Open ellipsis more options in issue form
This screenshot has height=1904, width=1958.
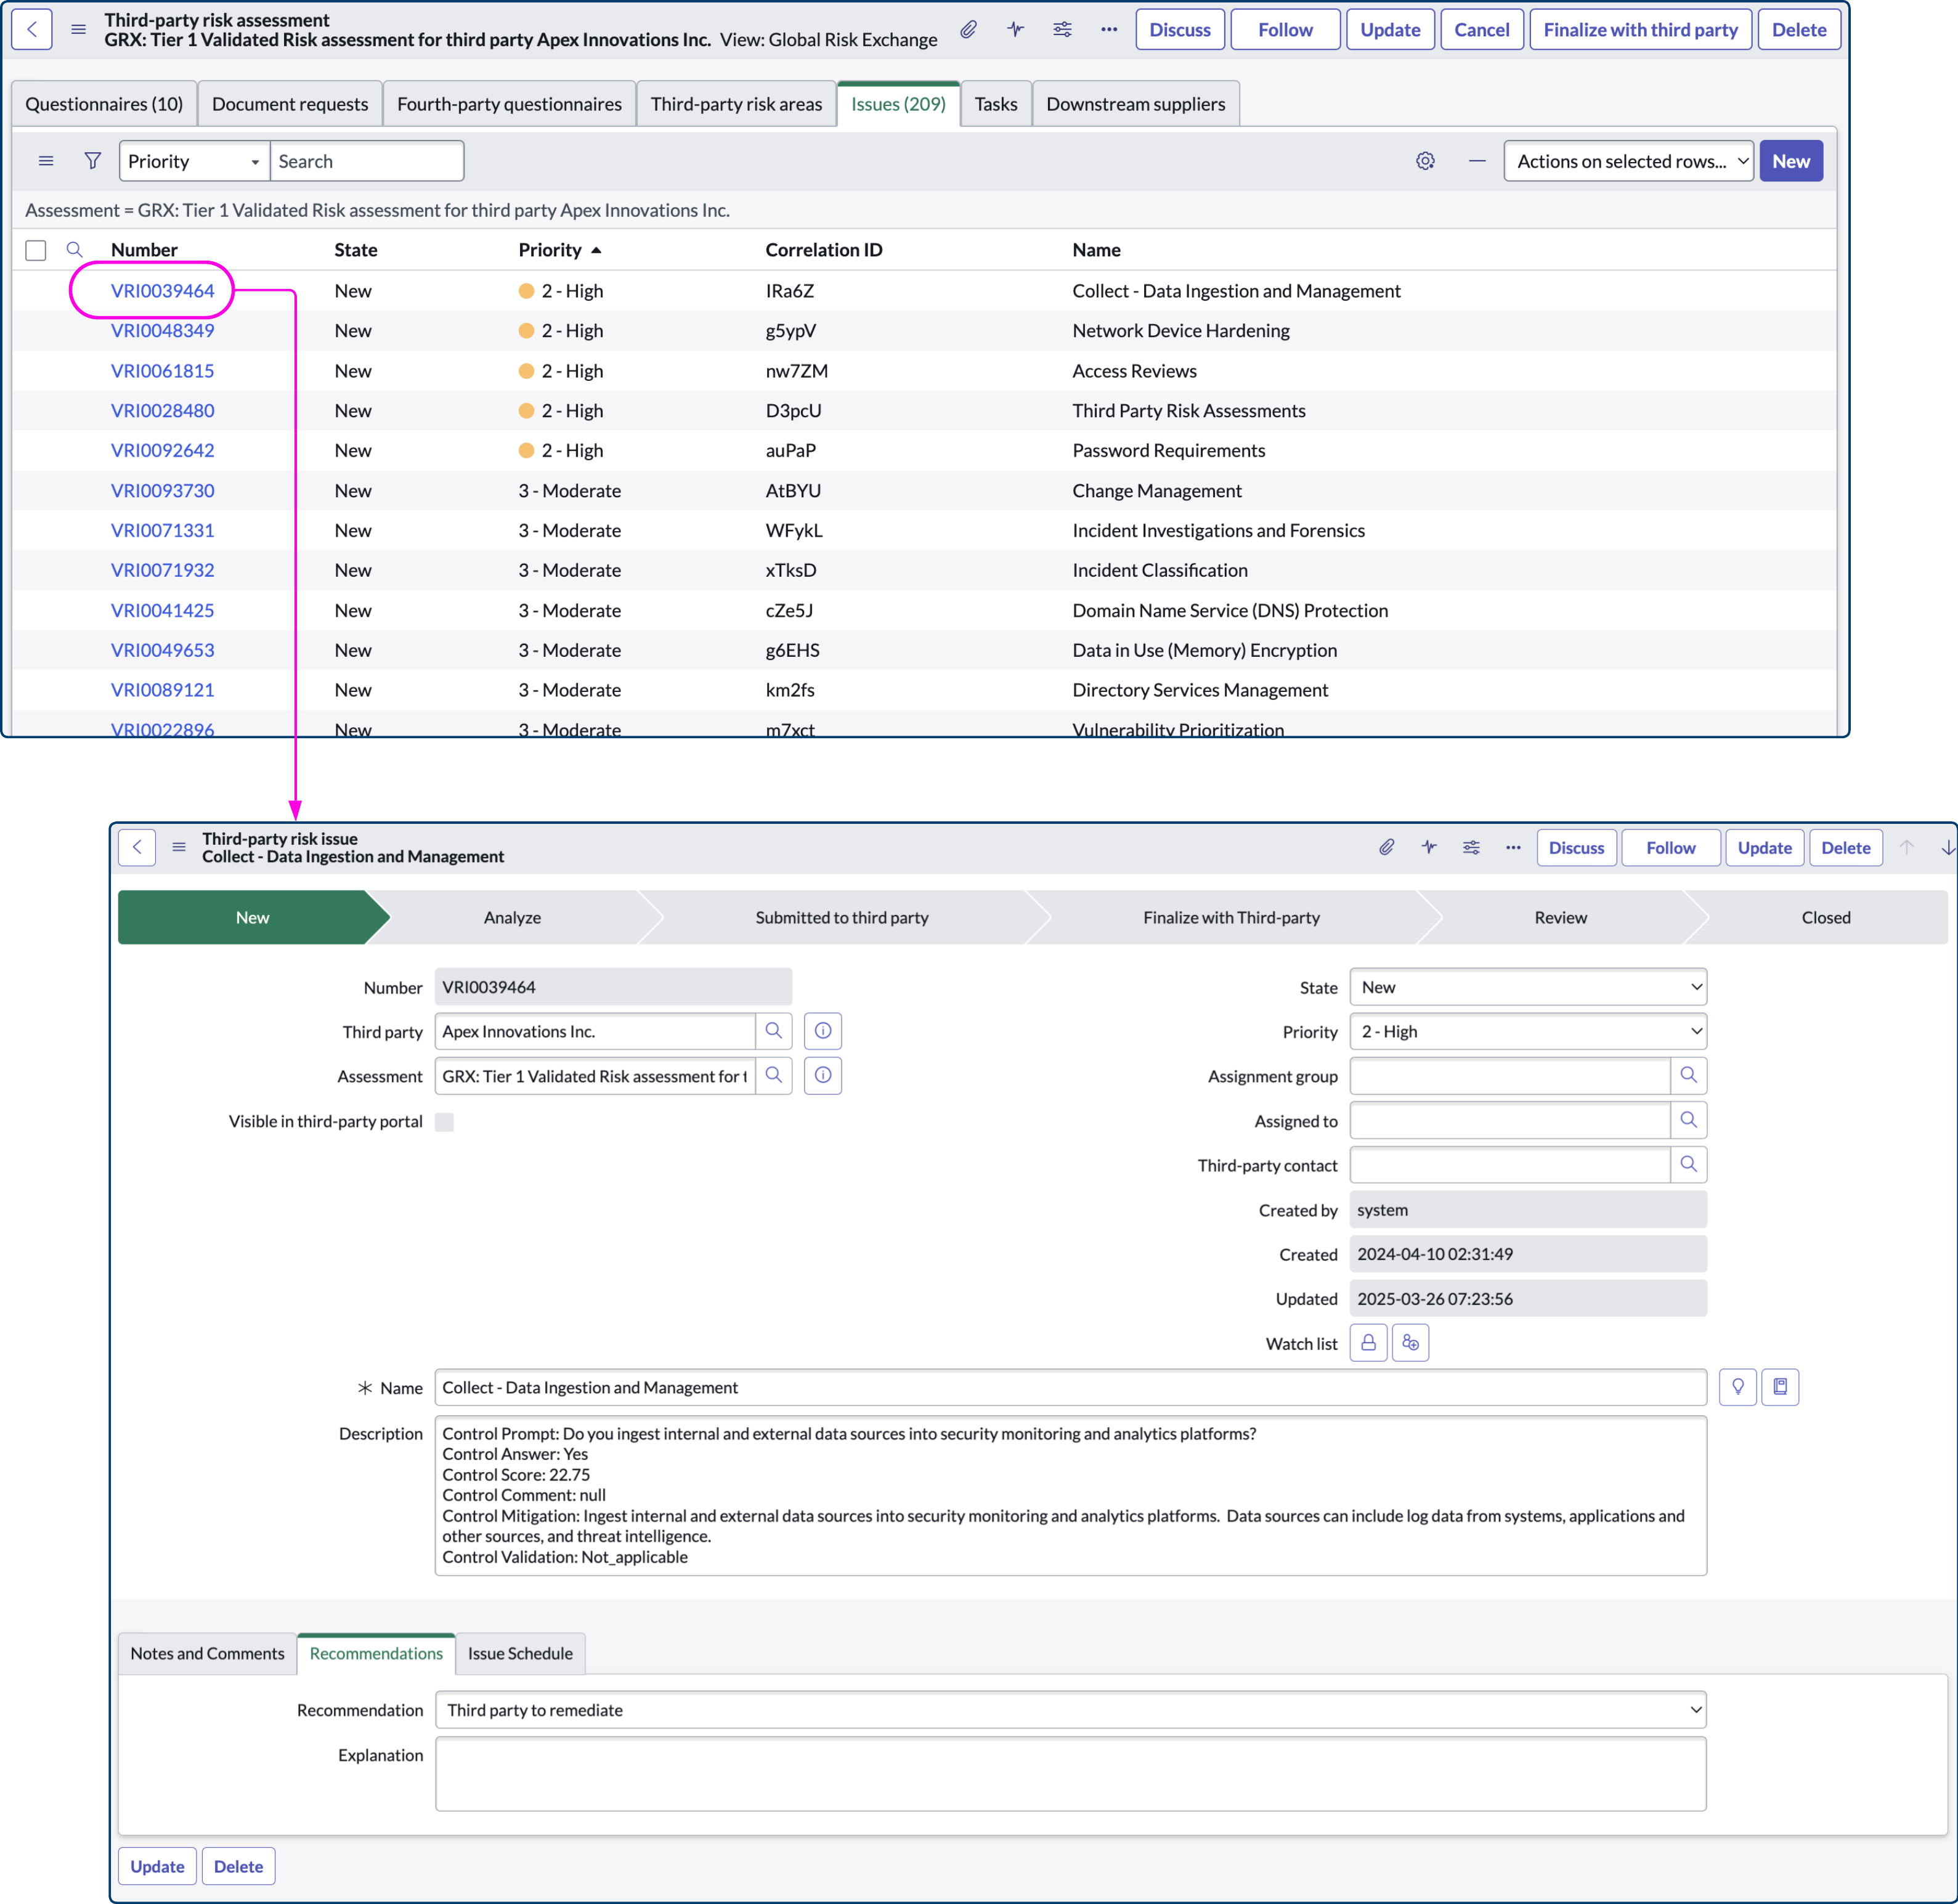click(1513, 847)
